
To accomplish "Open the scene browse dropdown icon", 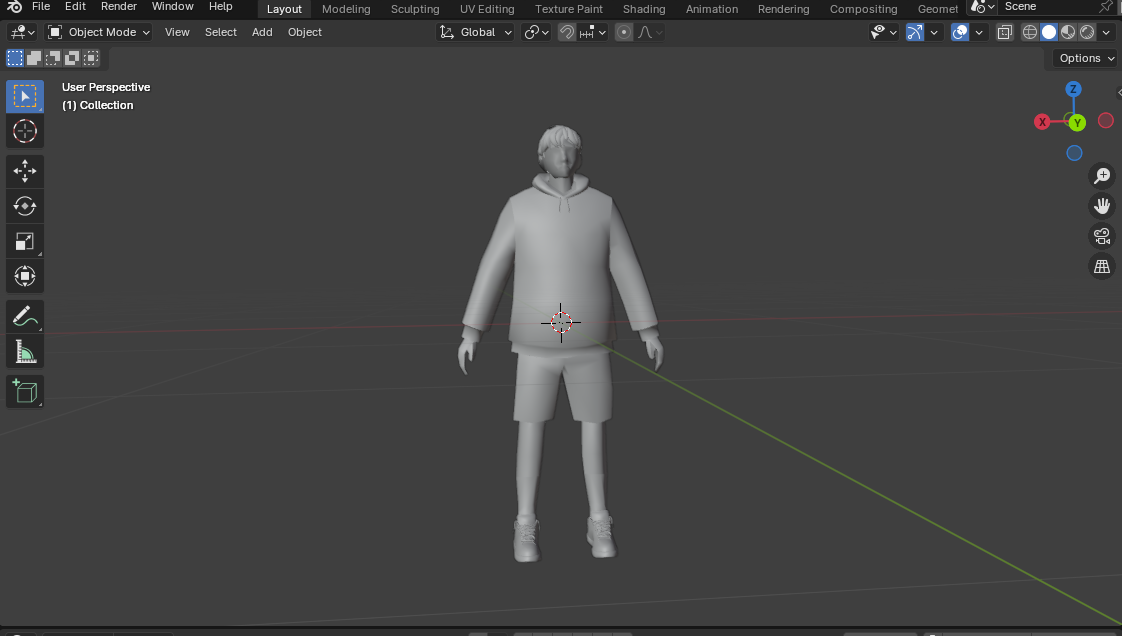I will (x=982, y=6).
